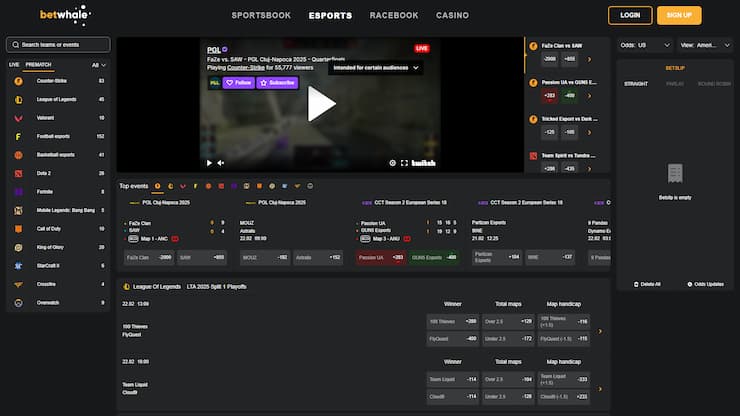Click the Delete All trash icon

[x=635, y=284]
